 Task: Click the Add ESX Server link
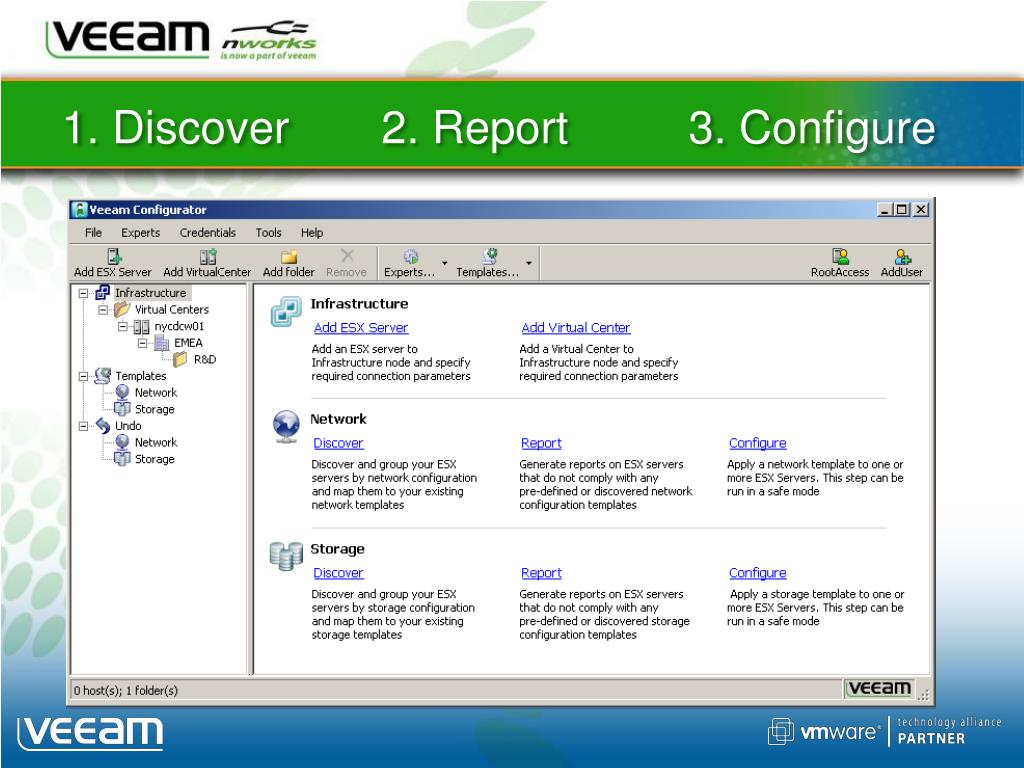[x=360, y=327]
